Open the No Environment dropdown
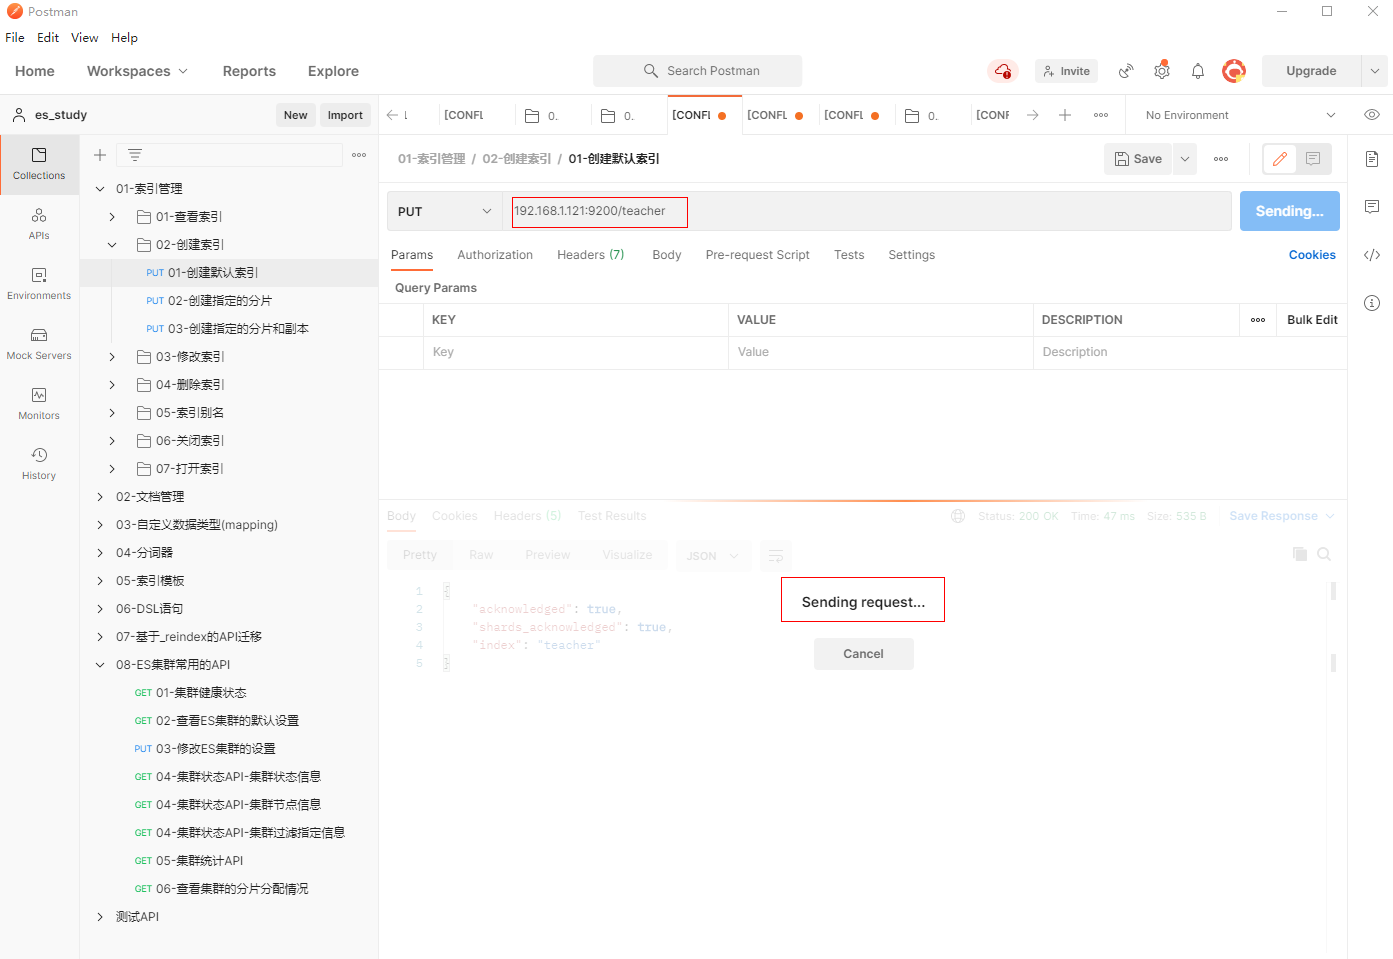The height and width of the screenshot is (959, 1393). pyautogui.click(x=1239, y=115)
